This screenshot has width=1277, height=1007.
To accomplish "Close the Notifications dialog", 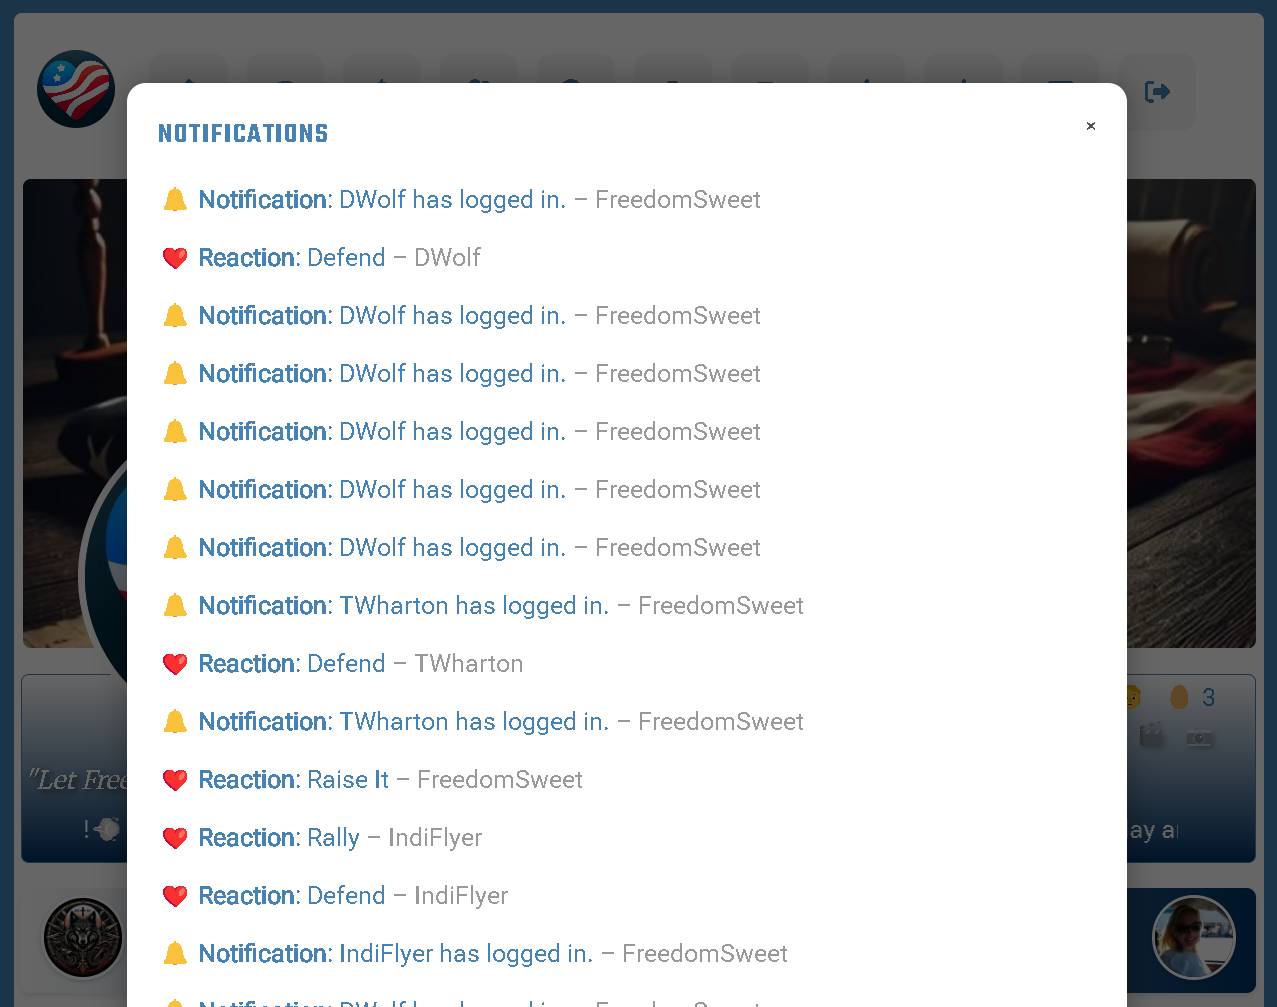I will pos(1091,126).
